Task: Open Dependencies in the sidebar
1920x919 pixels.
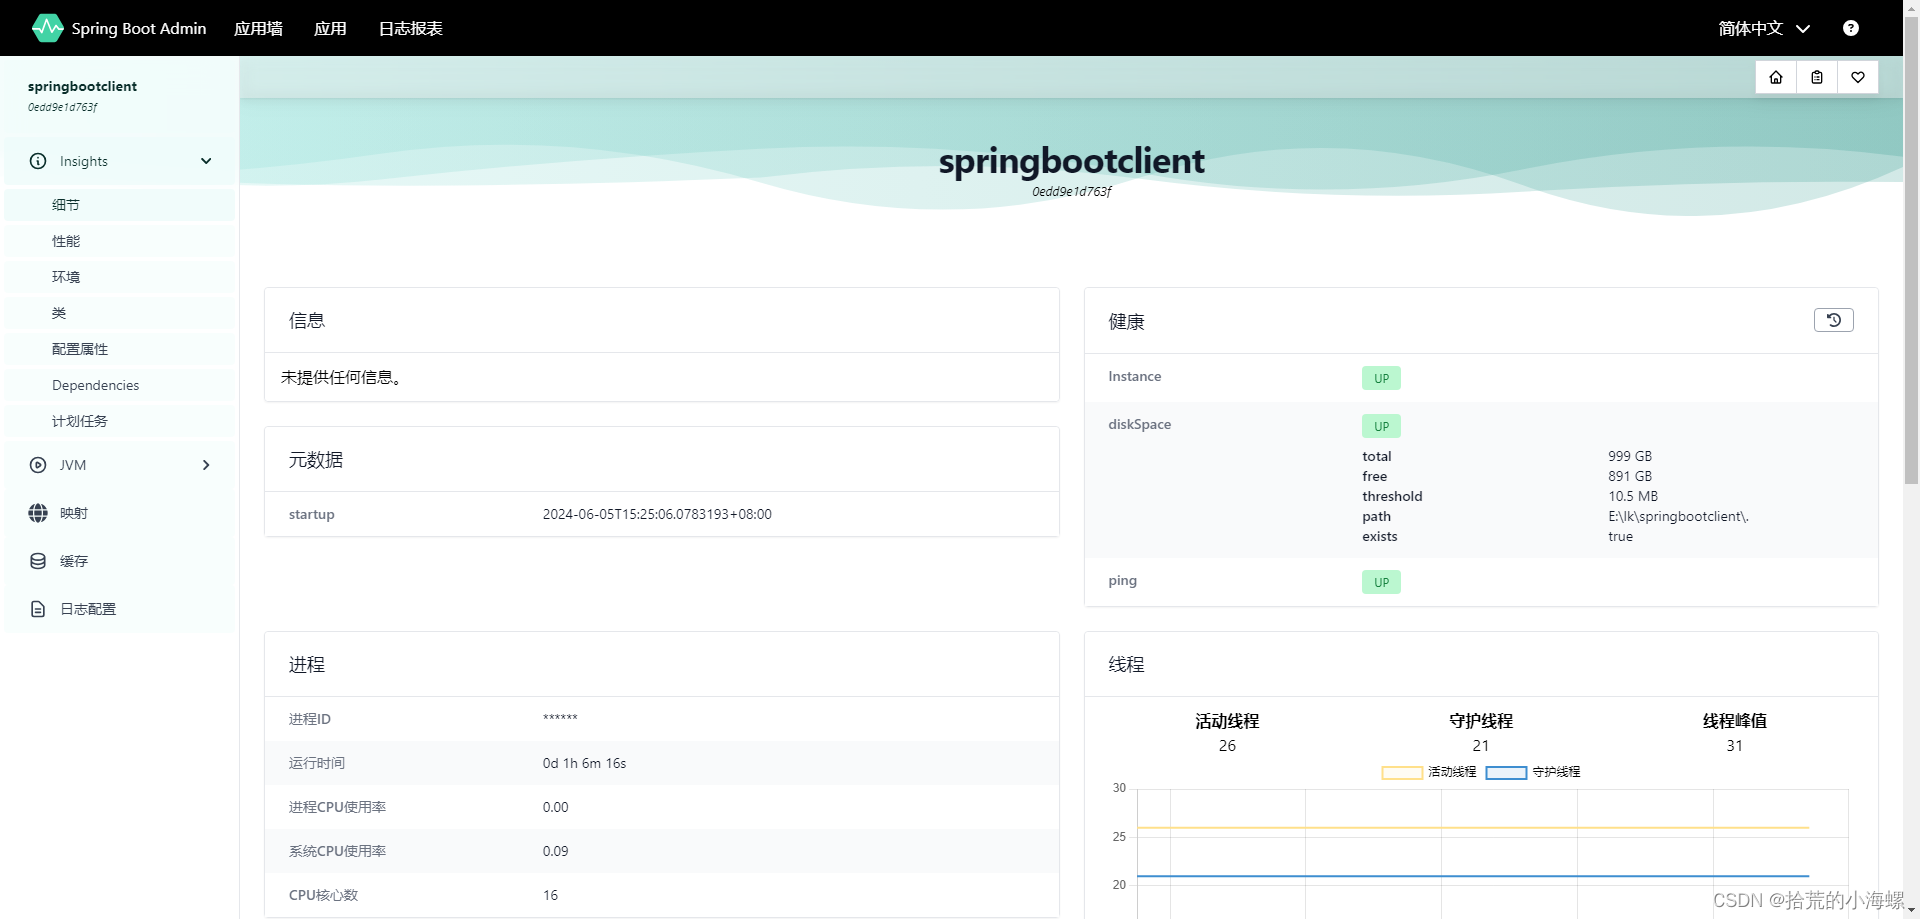Action: (95, 385)
